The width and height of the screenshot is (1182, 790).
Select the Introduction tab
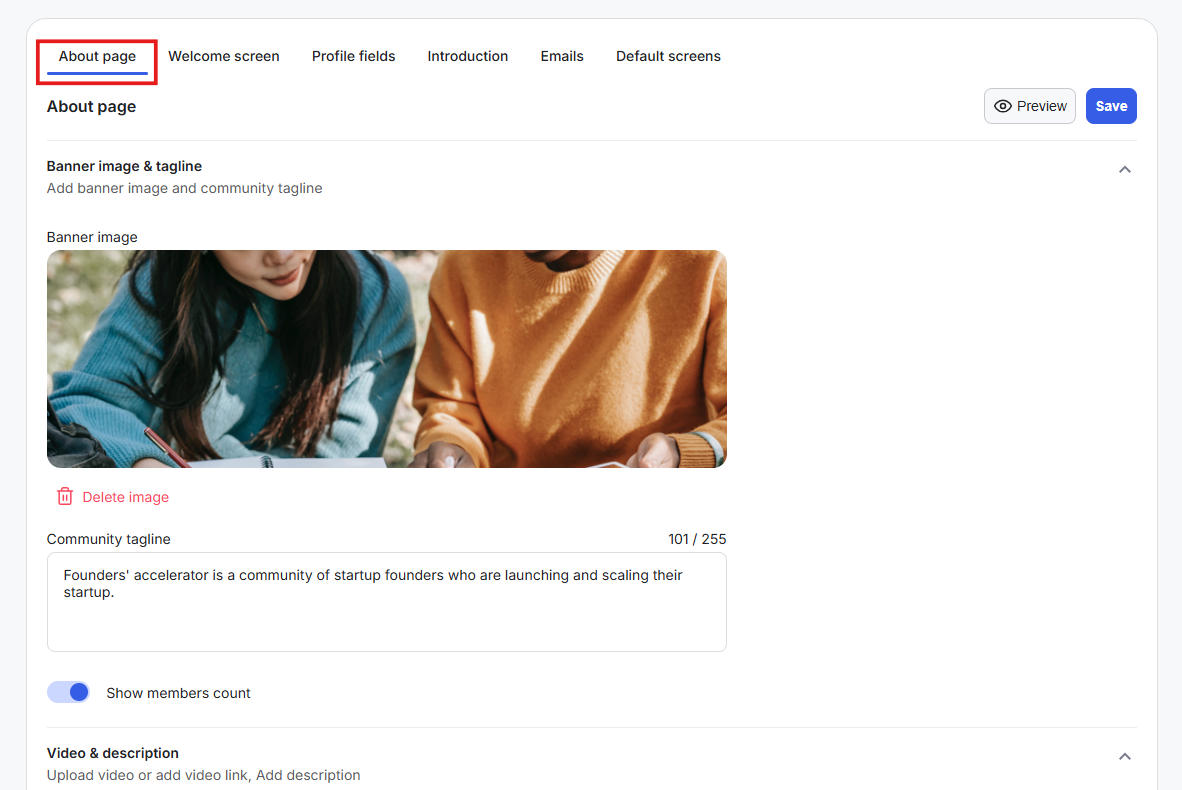coord(467,57)
